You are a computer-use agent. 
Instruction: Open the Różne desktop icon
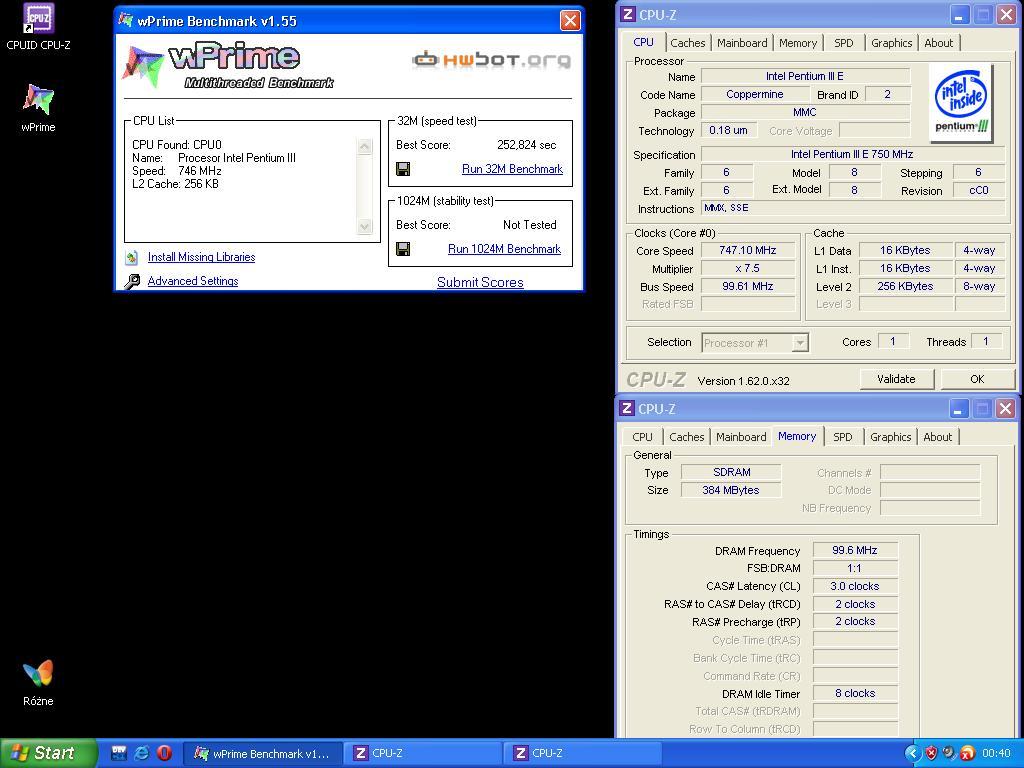38,682
